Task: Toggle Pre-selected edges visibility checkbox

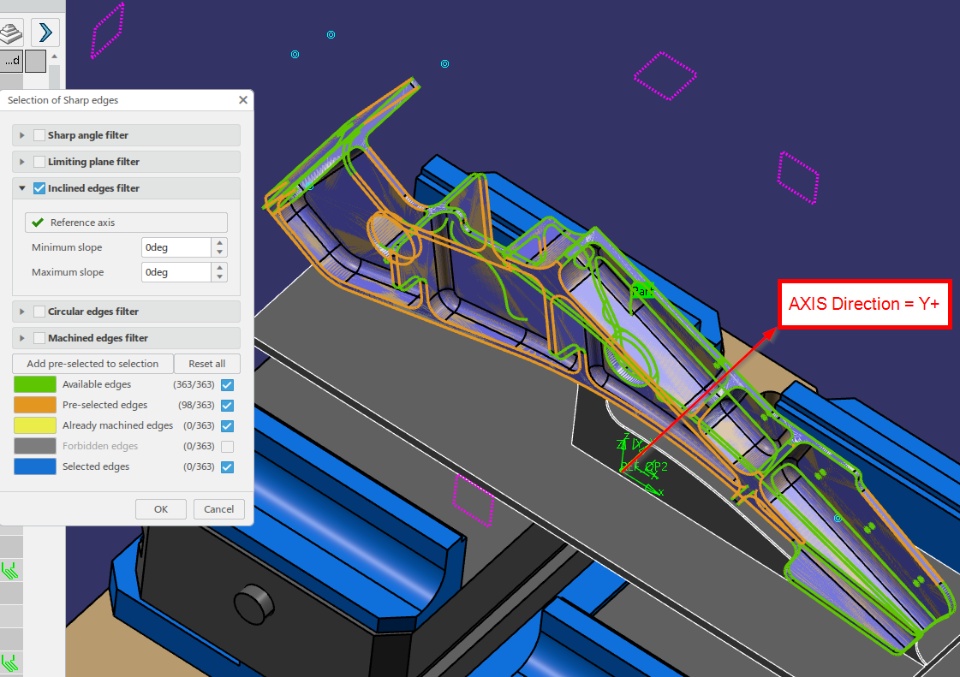Action: click(x=227, y=405)
